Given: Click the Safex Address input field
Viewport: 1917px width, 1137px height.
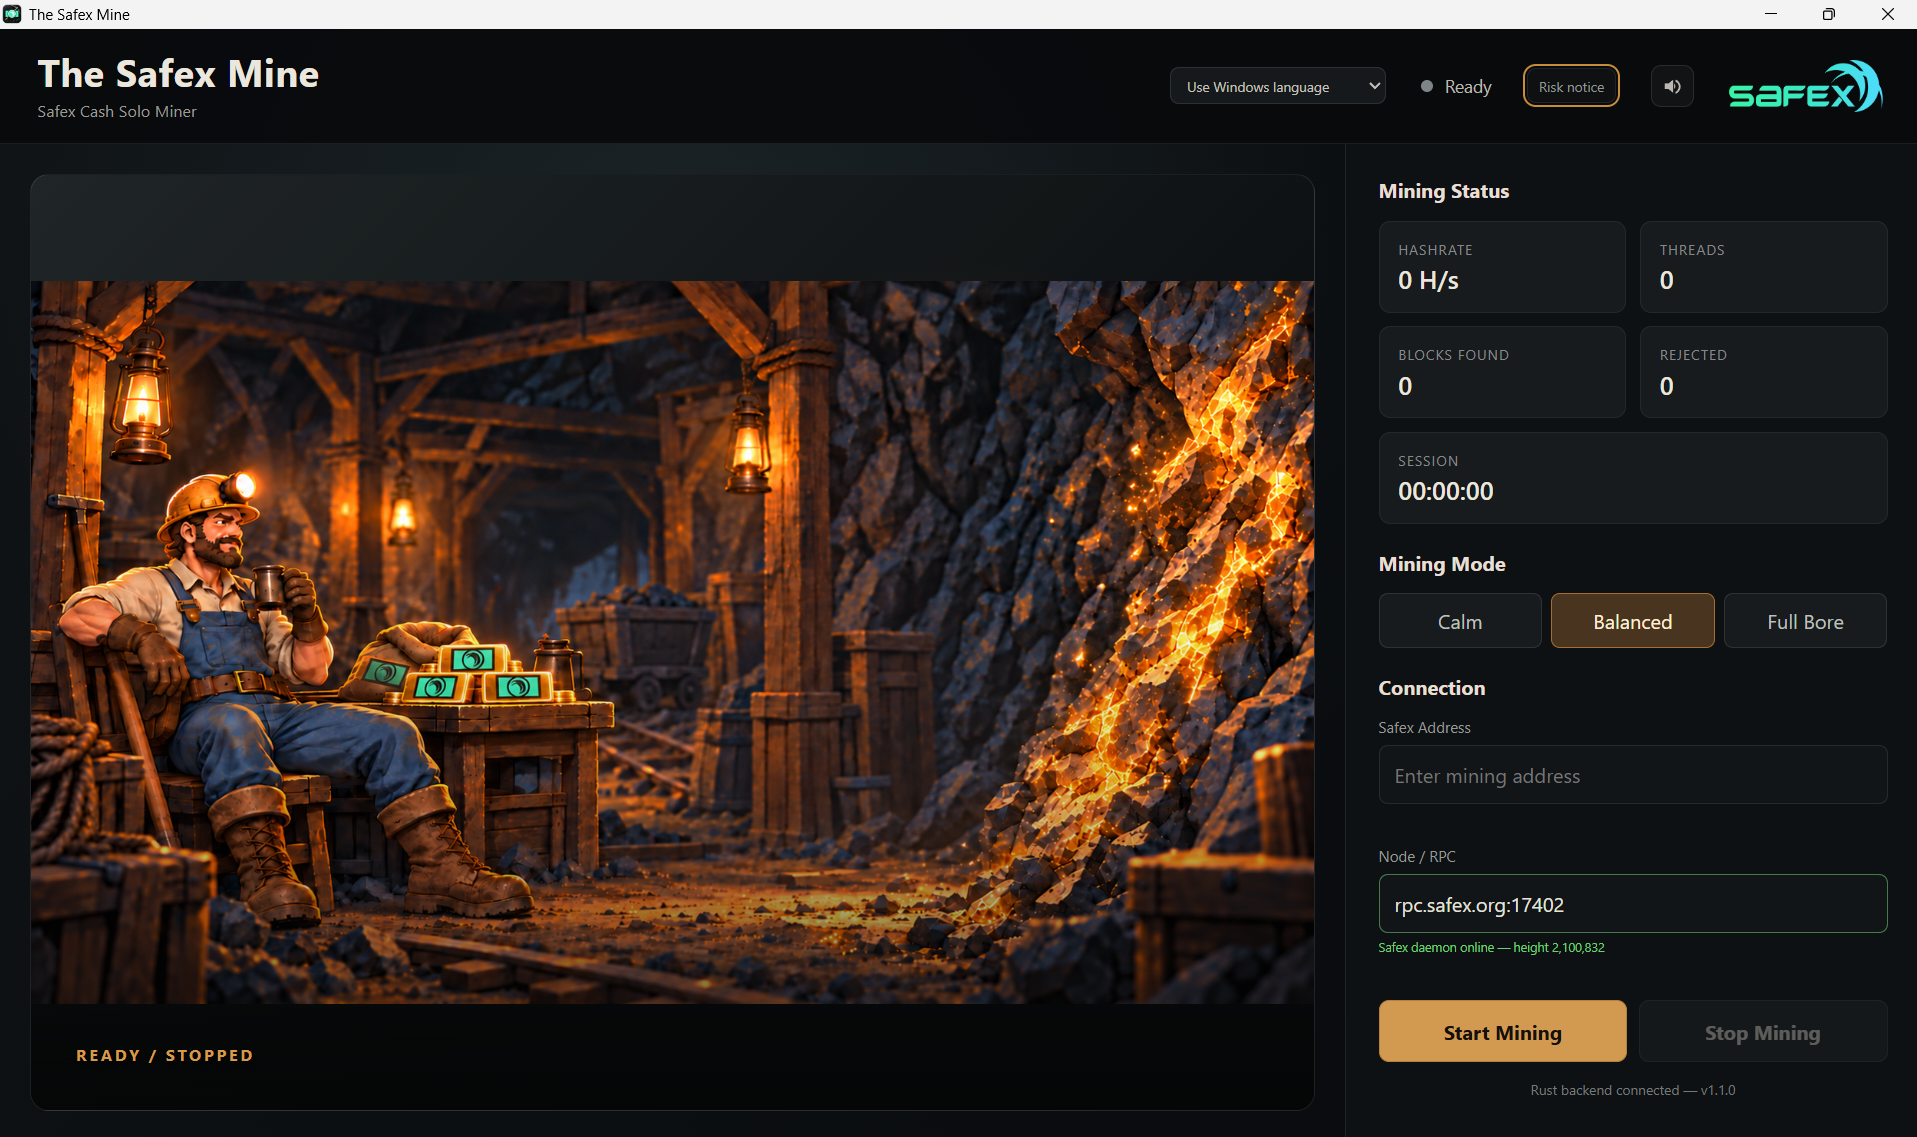Looking at the screenshot, I should tap(1633, 775).
